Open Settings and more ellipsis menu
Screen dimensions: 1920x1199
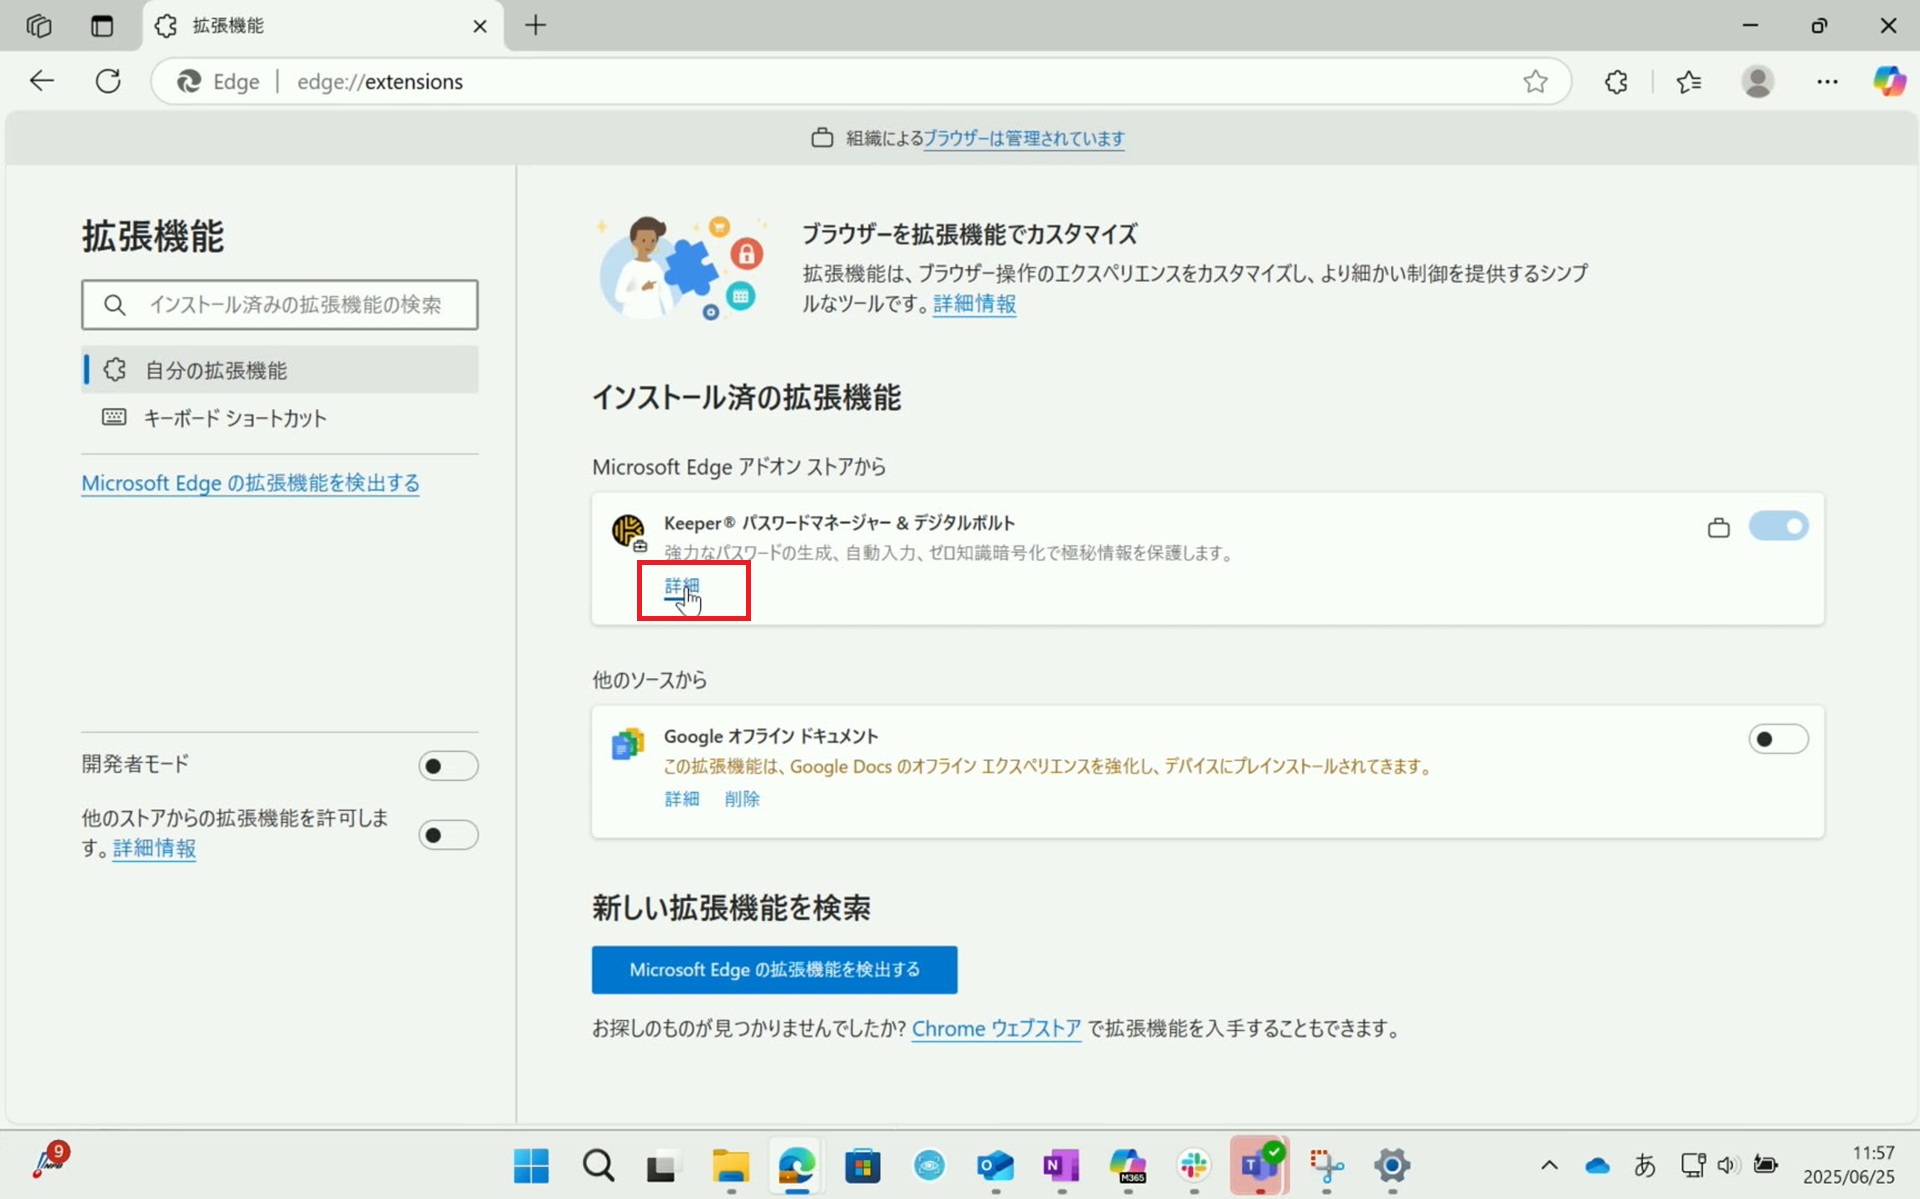point(1827,82)
